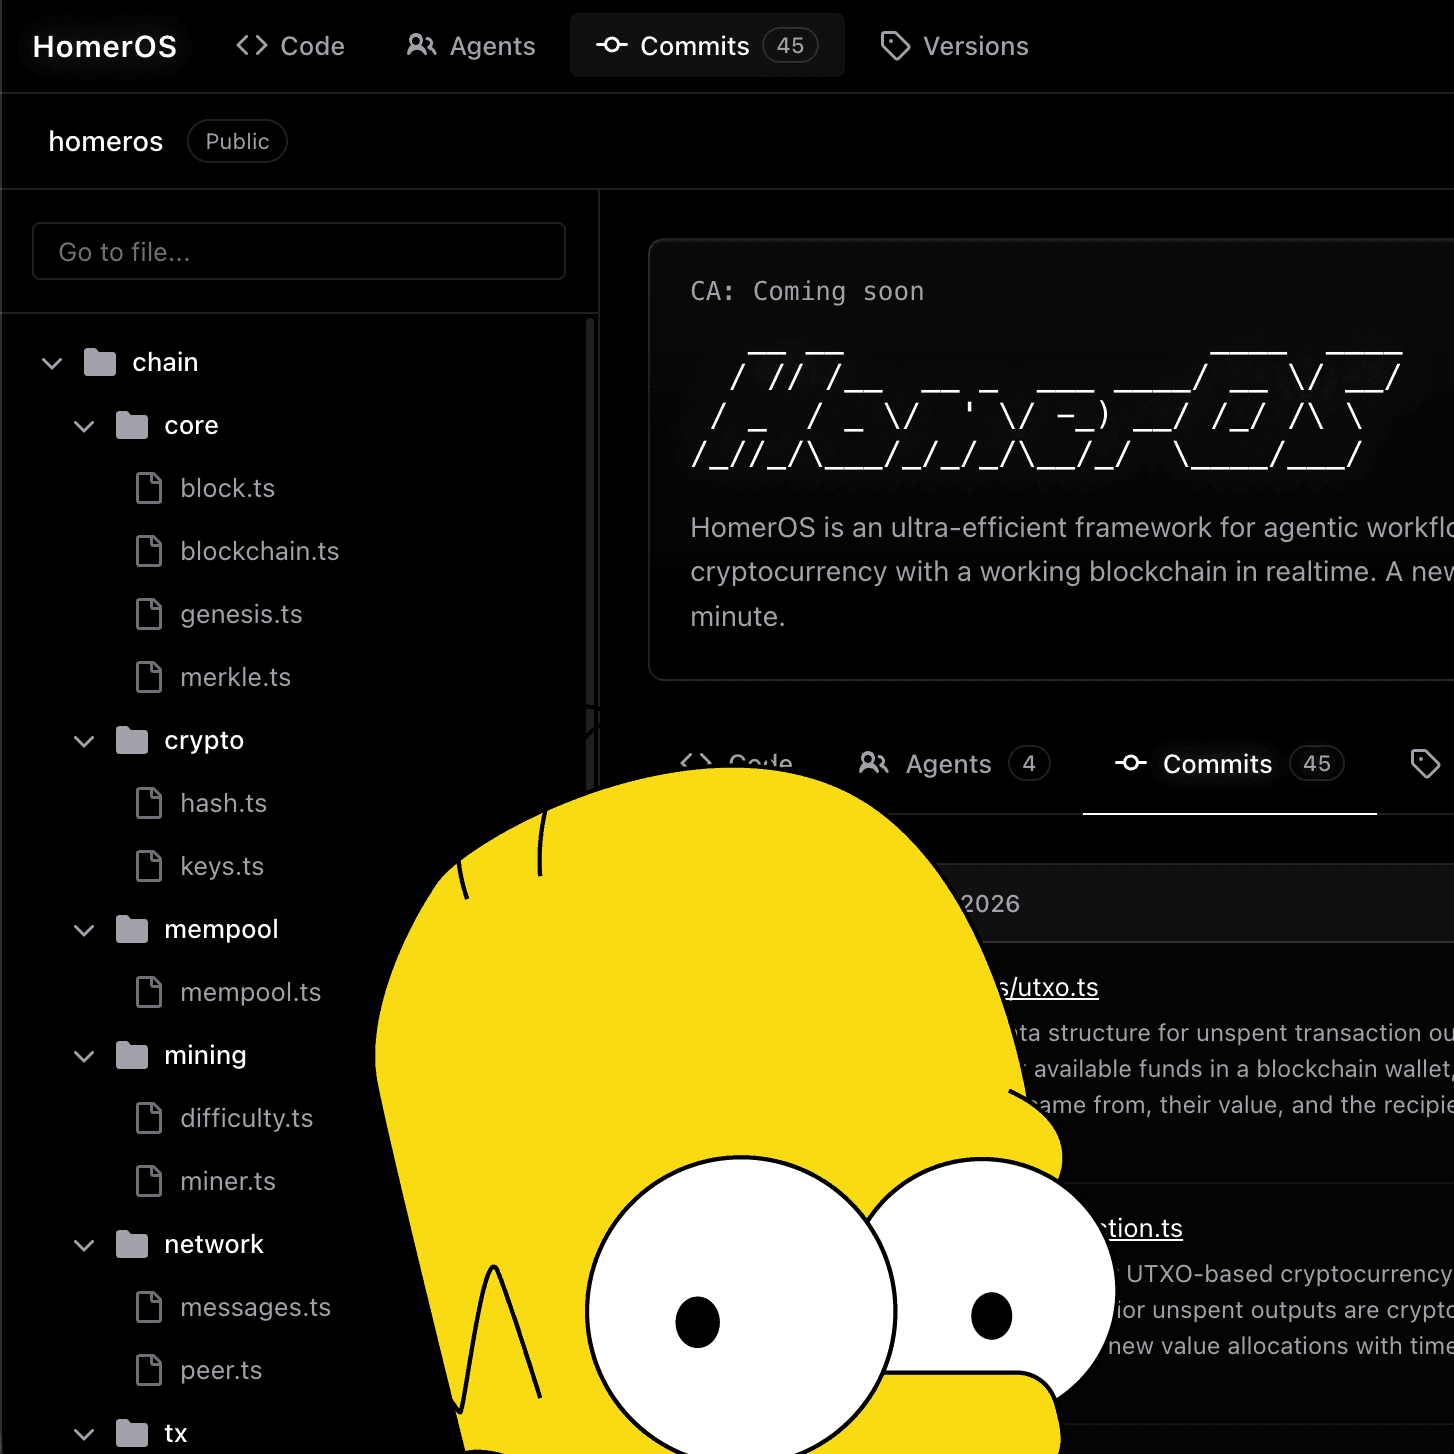Click the folder icon next to chain
Image resolution: width=1454 pixels, height=1454 pixels.
99,362
